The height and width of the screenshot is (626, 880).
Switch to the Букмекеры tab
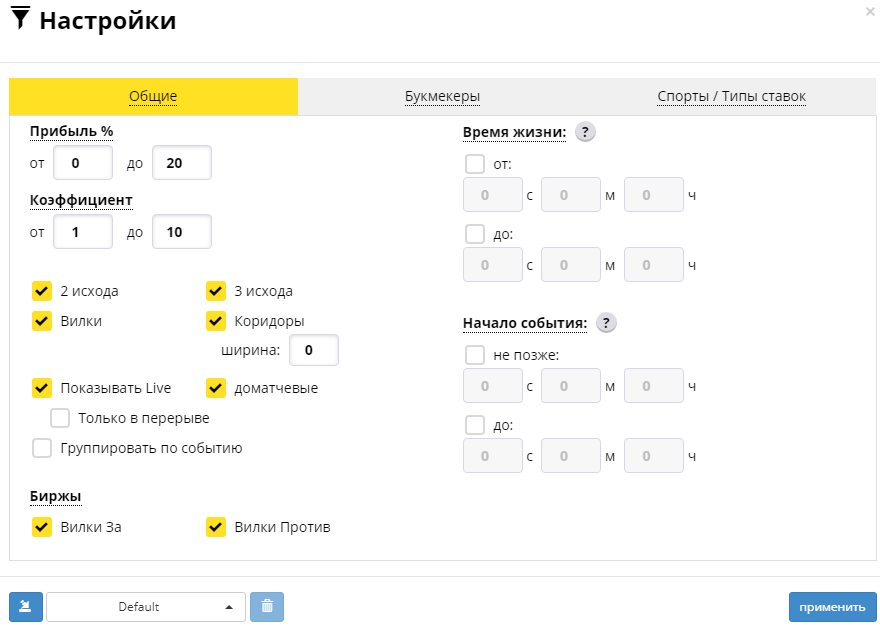point(442,97)
